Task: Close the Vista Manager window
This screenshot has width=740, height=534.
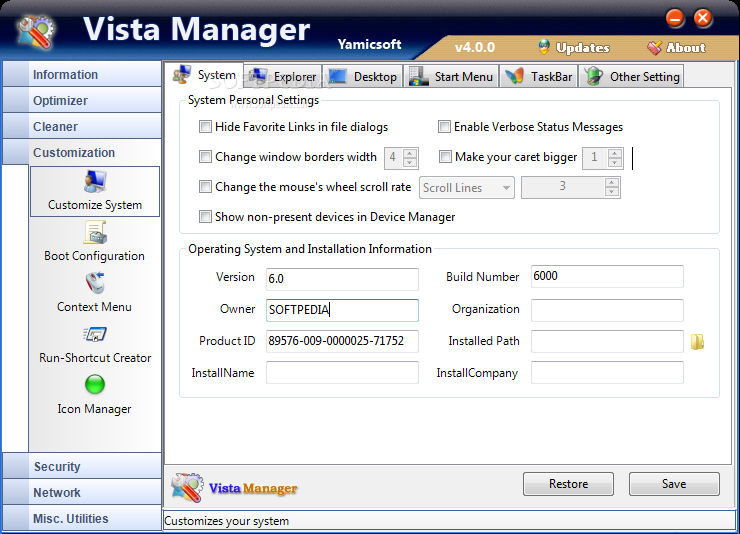Action: (x=703, y=18)
